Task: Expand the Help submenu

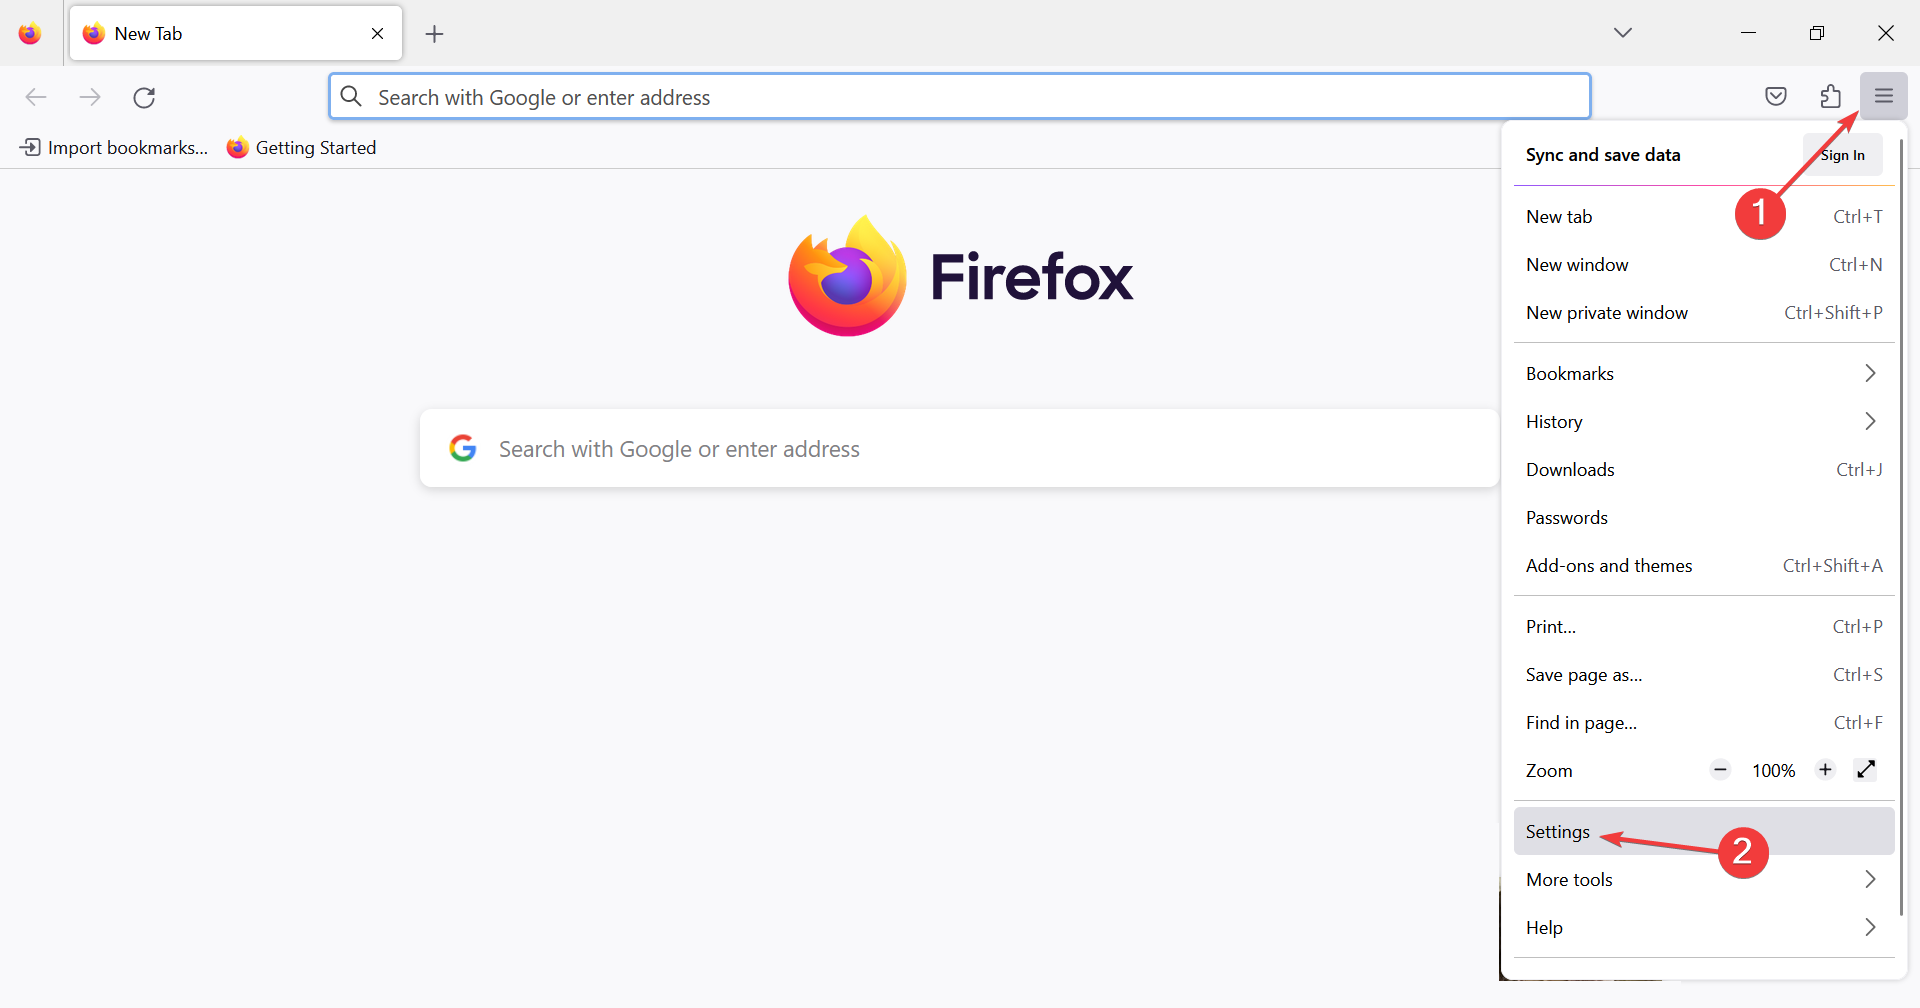Action: pos(1704,928)
